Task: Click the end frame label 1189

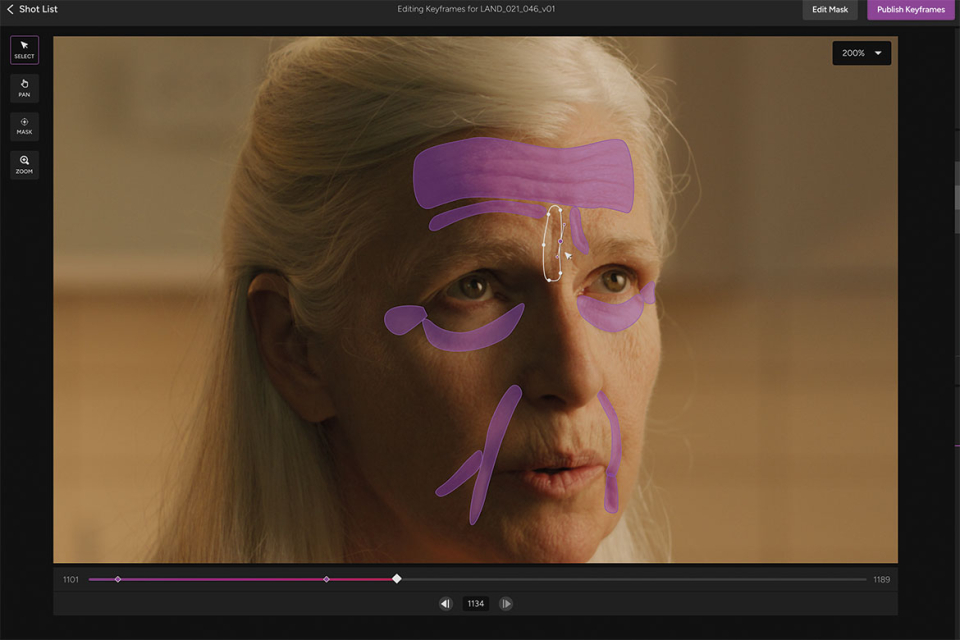Action: tap(882, 579)
